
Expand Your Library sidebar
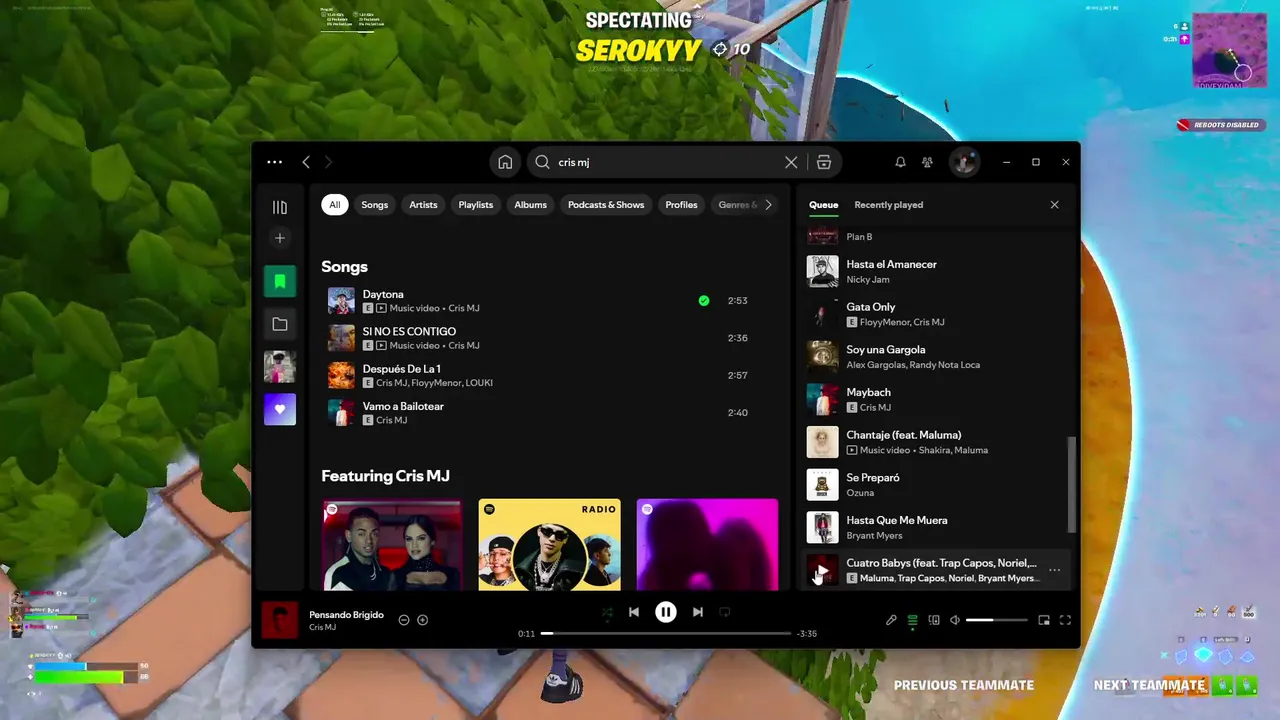click(x=280, y=207)
